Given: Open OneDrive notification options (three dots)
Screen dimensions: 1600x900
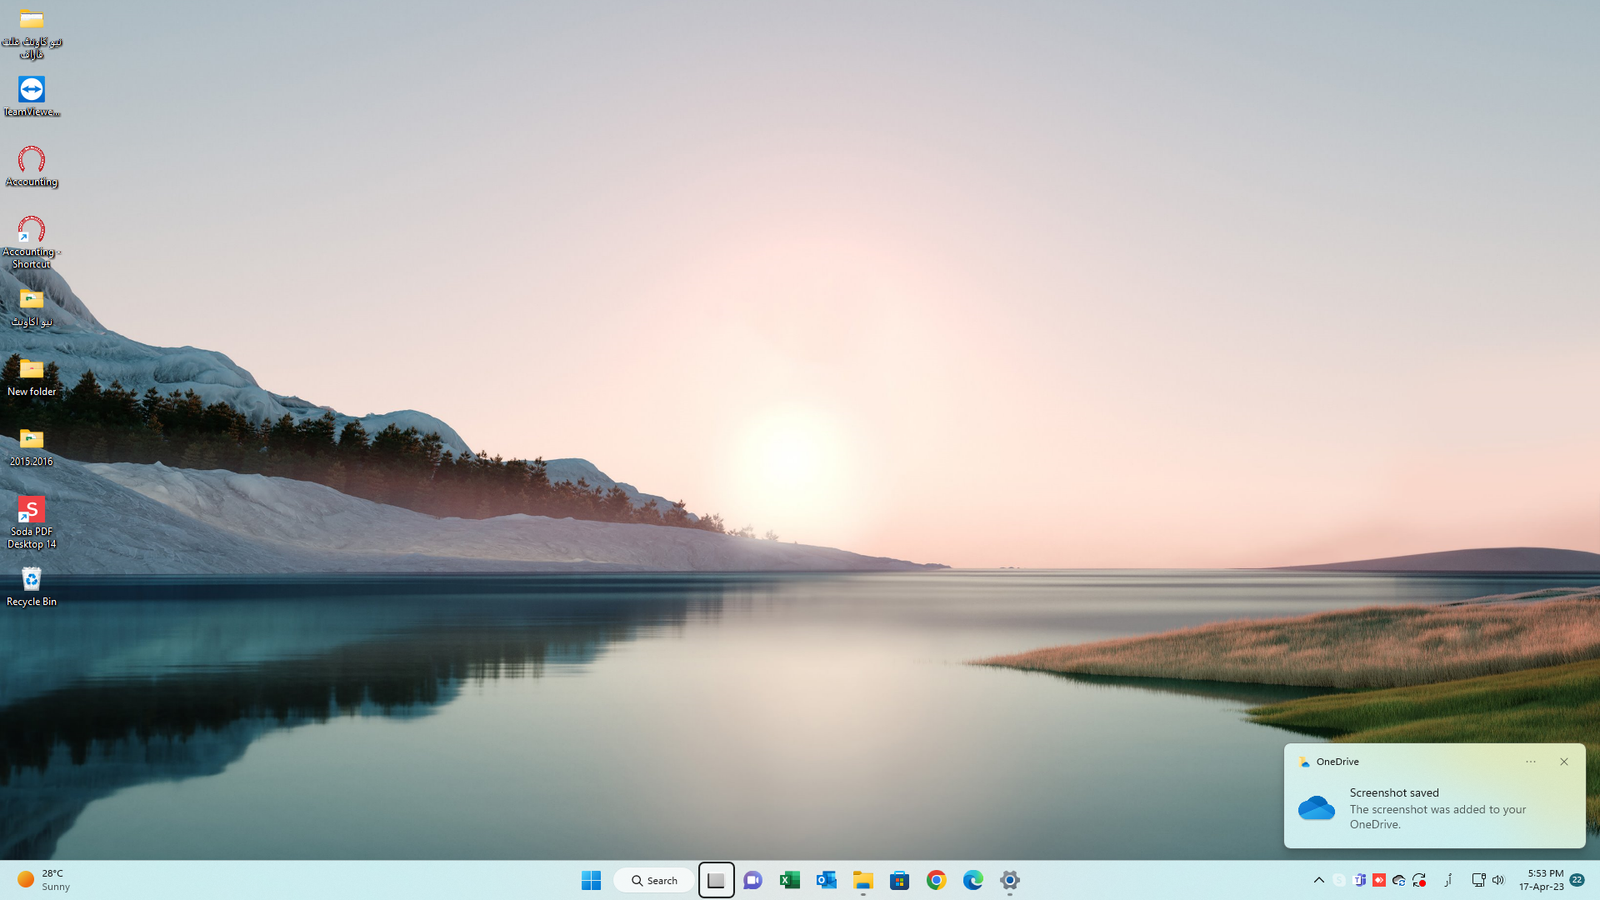Looking at the screenshot, I should pos(1530,762).
